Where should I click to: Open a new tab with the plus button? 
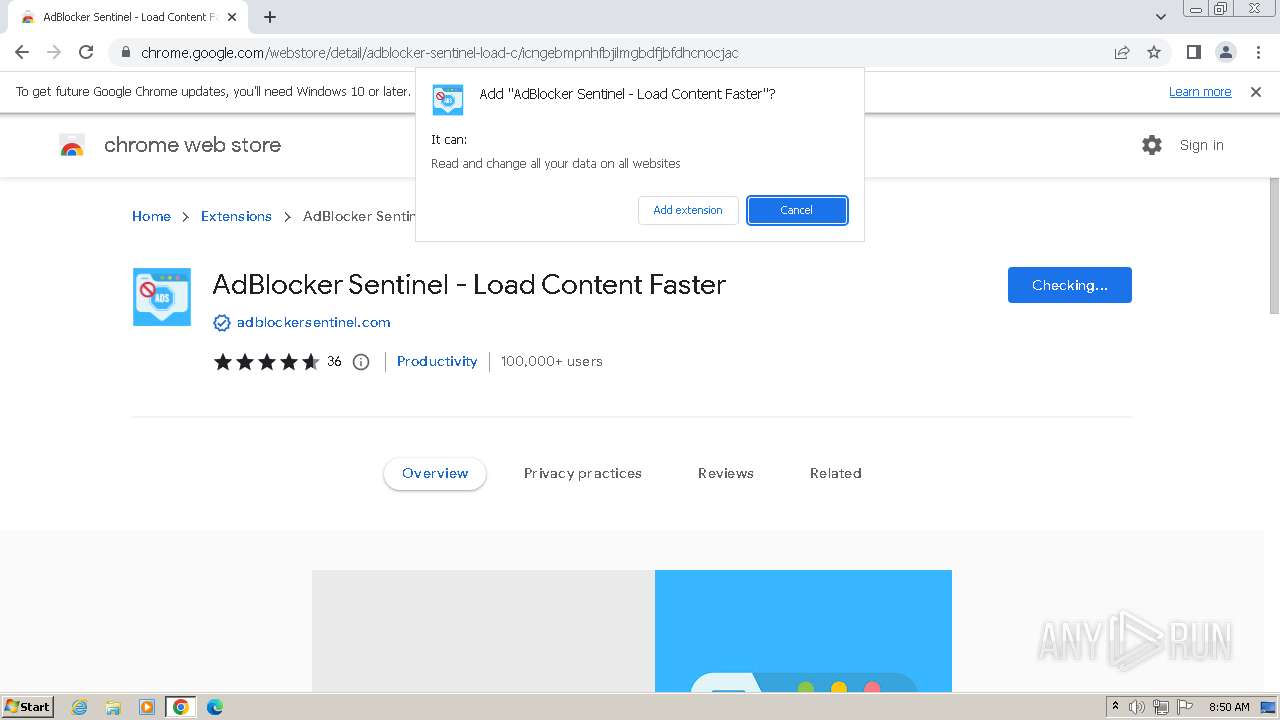point(270,17)
